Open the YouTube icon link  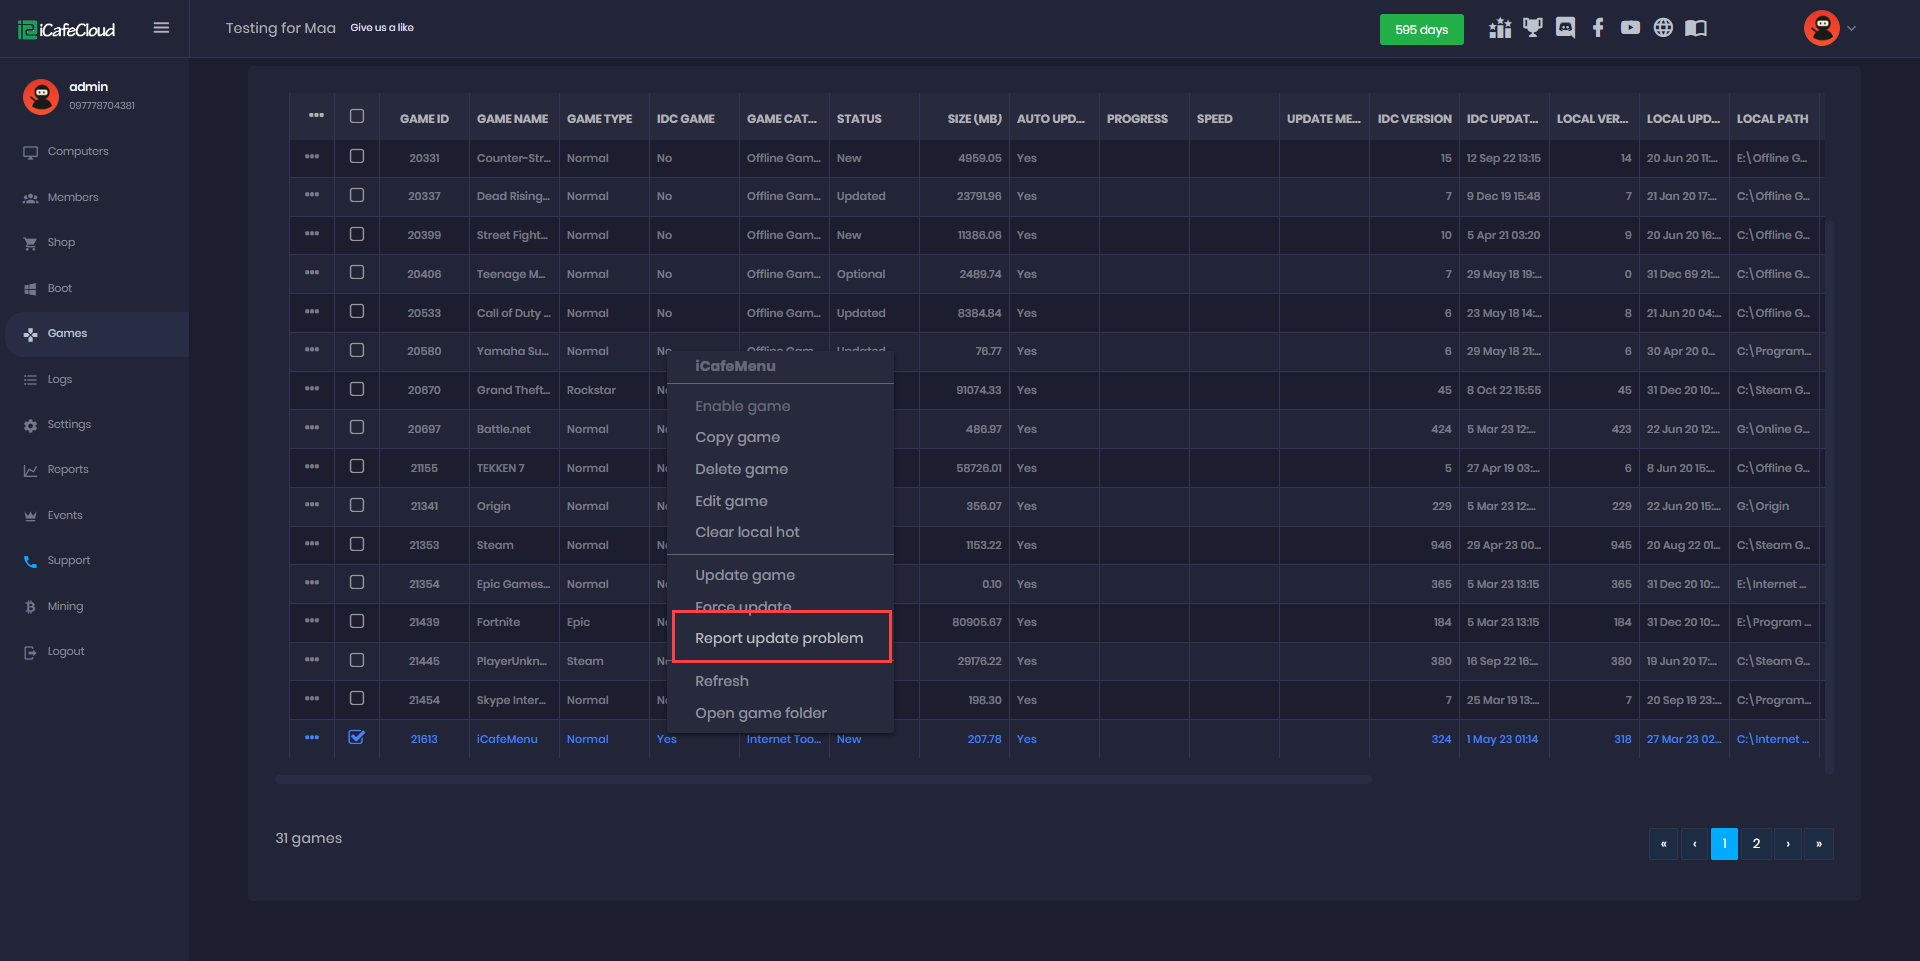pos(1630,28)
